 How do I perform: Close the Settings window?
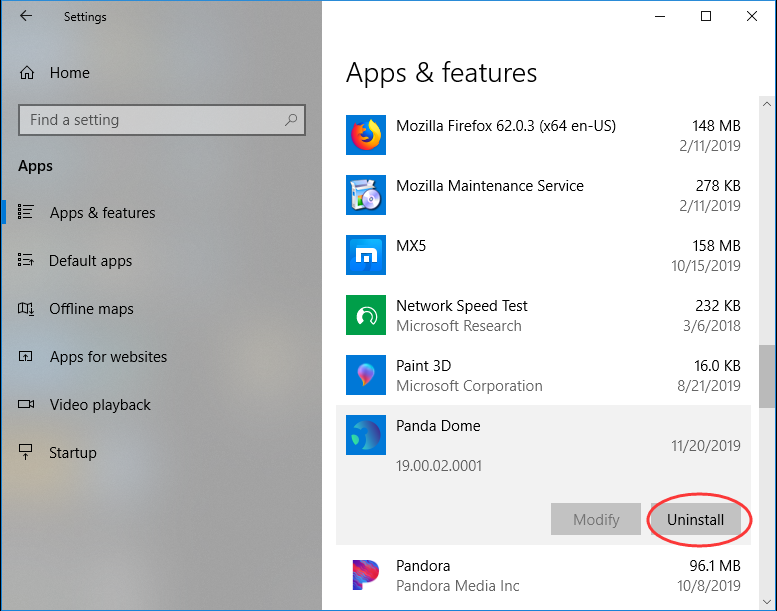(x=752, y=16)
